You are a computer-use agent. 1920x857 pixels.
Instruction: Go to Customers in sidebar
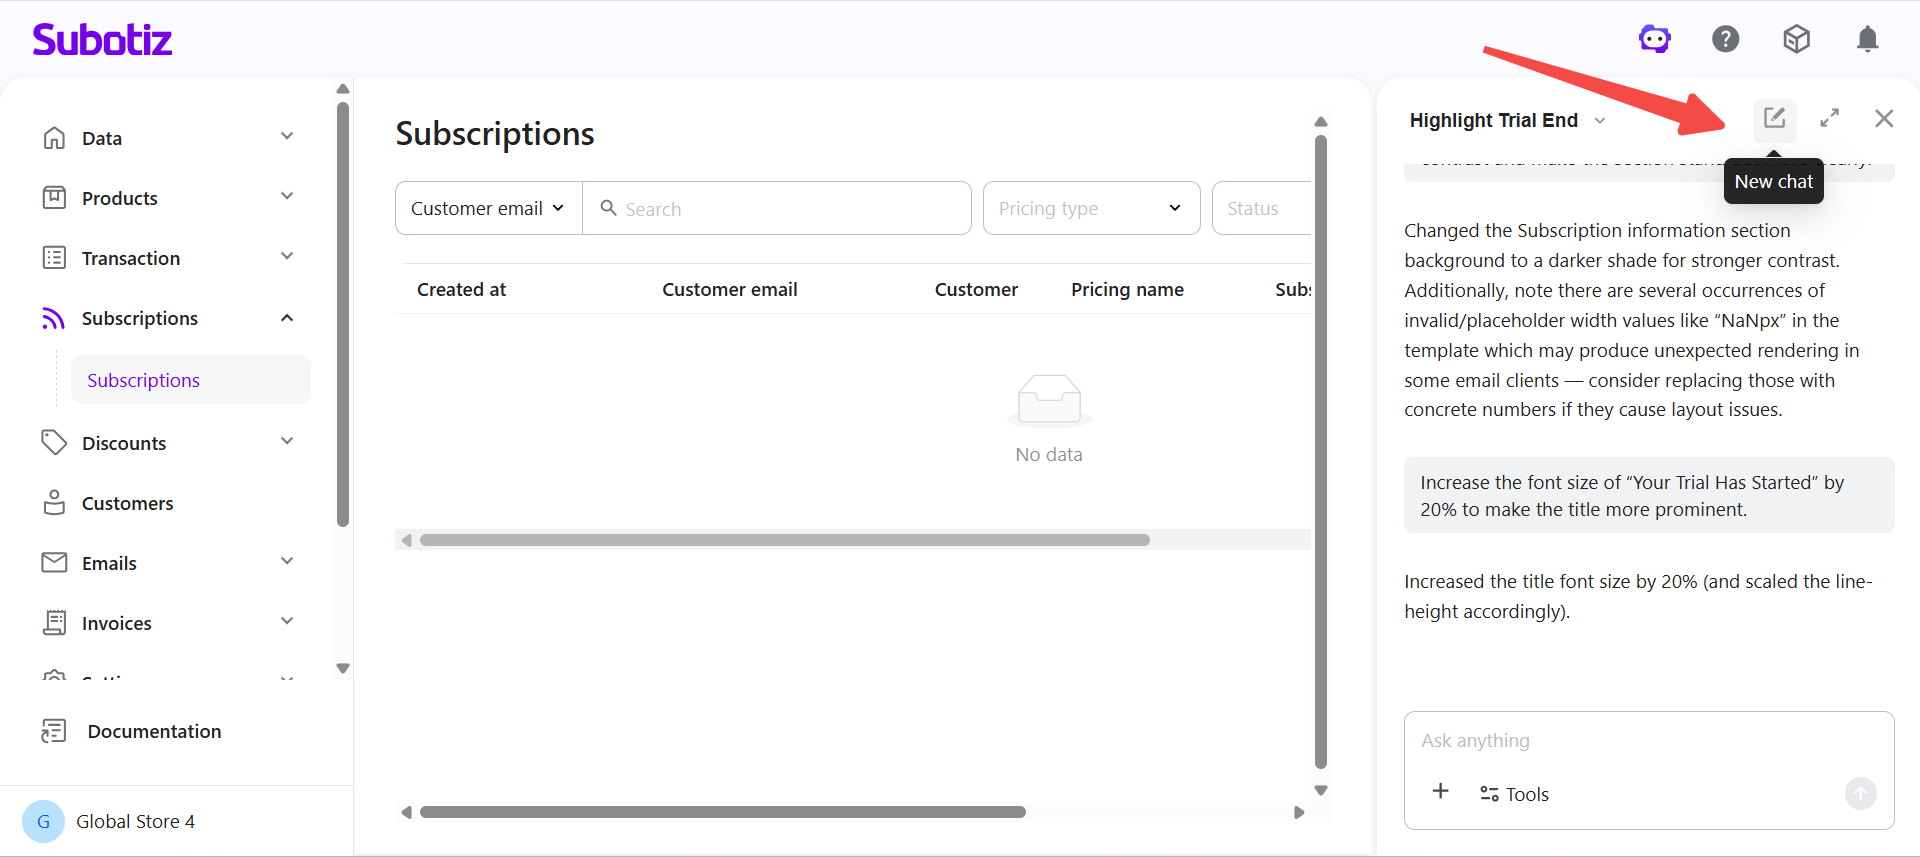[127, 503]
